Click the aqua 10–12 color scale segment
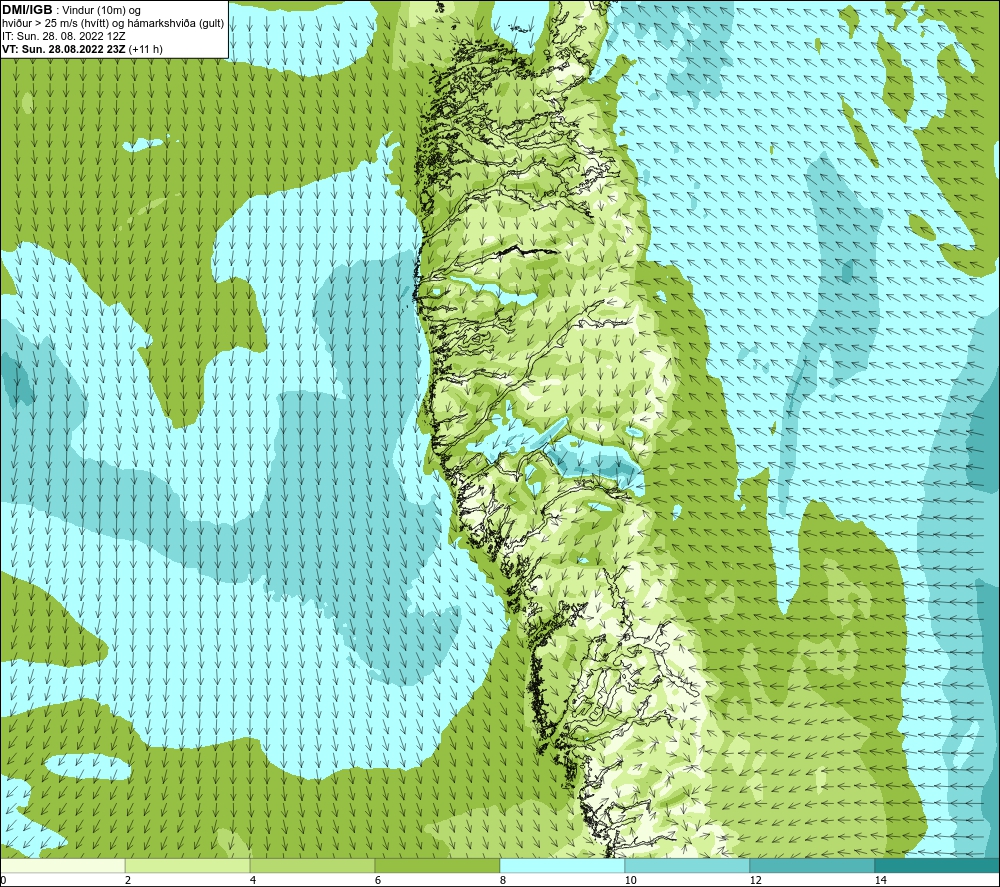This screenshot has width=1000, height=887. coord(687,866)
